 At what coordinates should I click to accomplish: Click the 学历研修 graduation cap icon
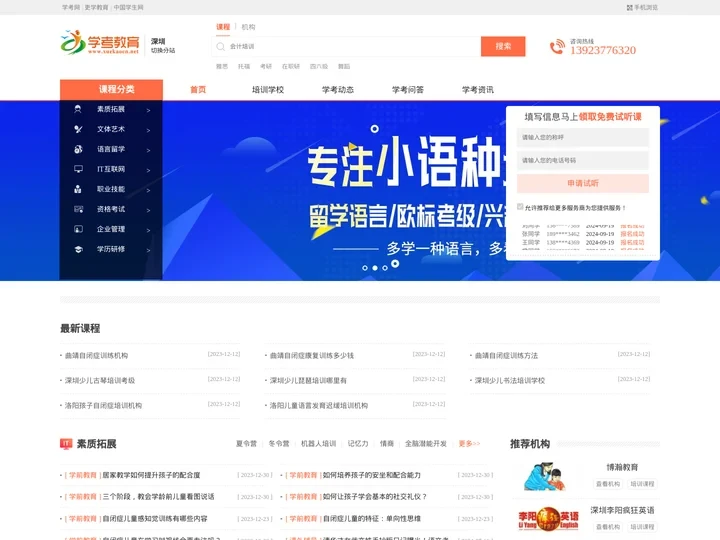(78, 249)
